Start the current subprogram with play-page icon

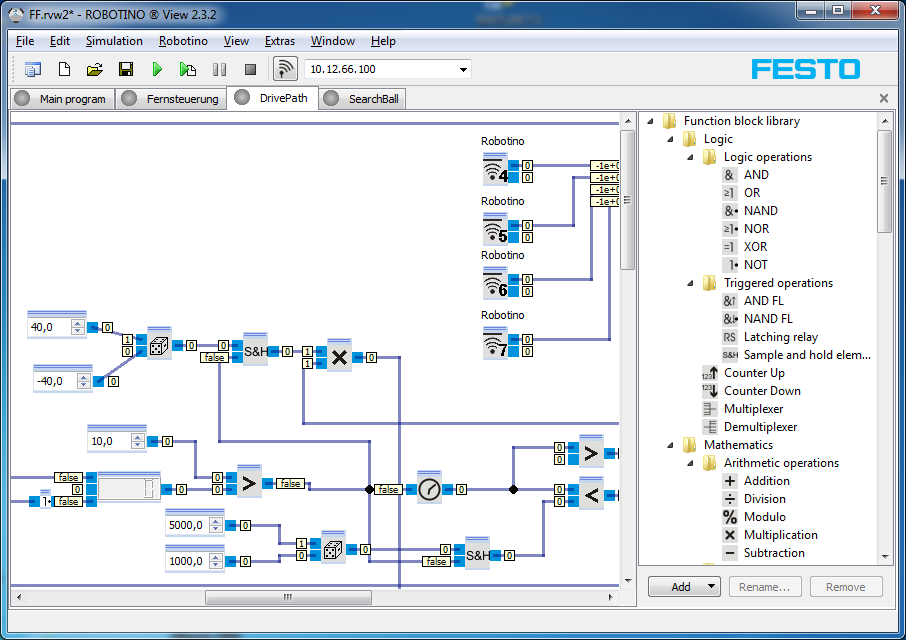[188, 69]
